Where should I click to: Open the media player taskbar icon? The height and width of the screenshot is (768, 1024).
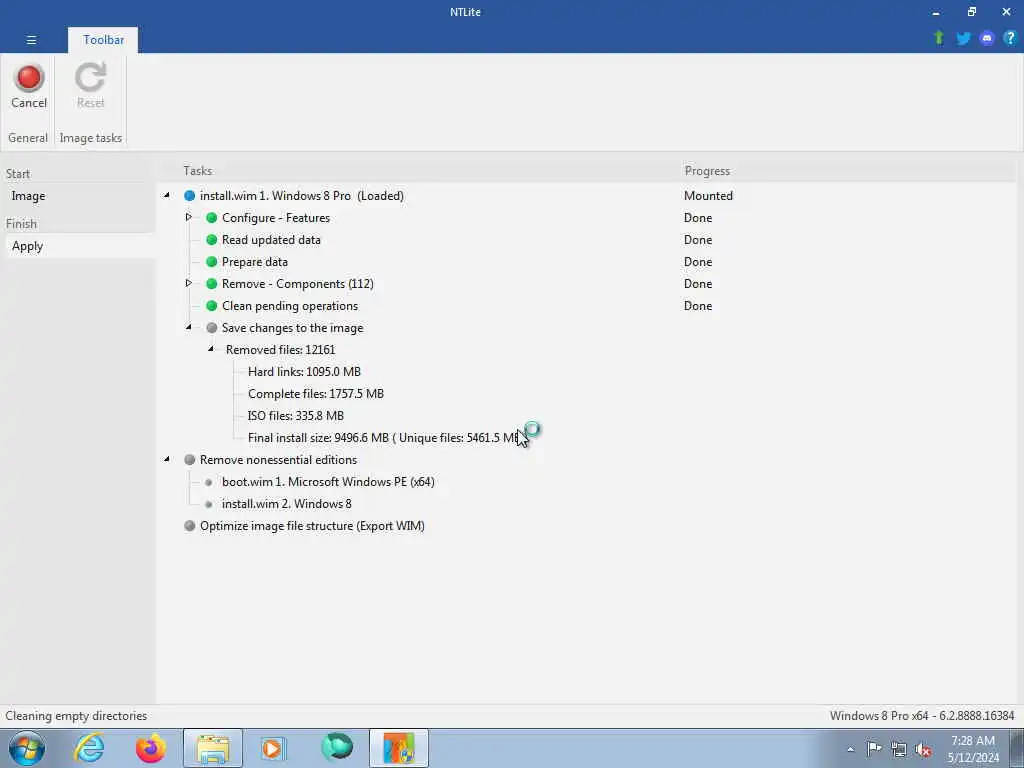pyautogui.click(x=273, y=748)
